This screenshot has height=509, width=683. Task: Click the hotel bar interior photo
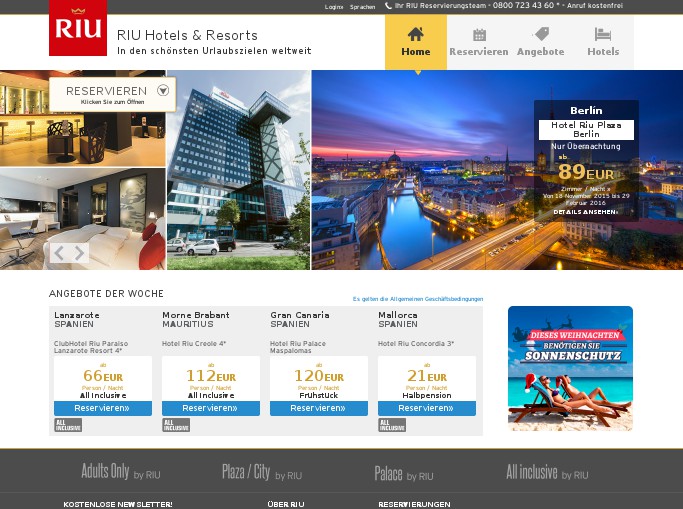pyautogui.click(x=83, y=139)
